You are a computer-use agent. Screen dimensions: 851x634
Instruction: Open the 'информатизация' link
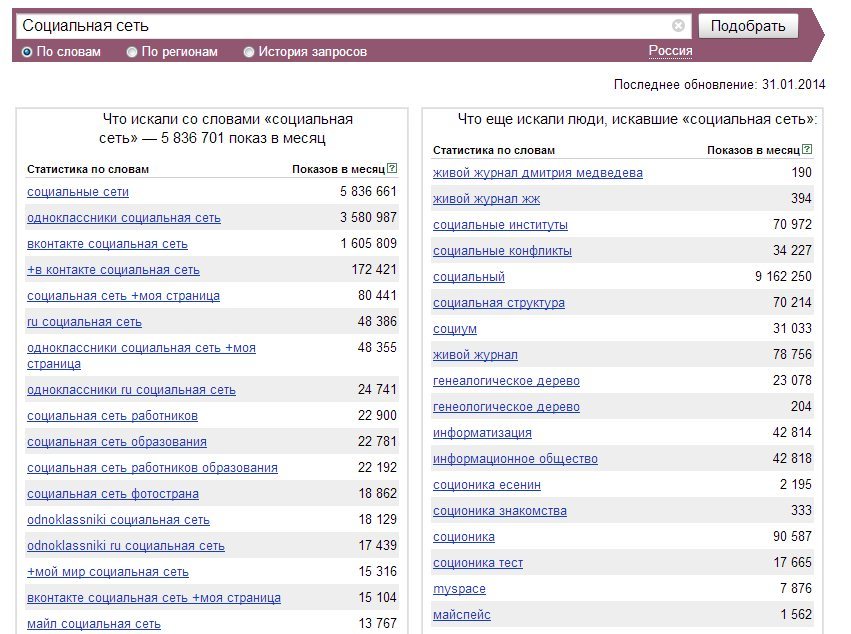pyautogui.click(x=482, y=433)
